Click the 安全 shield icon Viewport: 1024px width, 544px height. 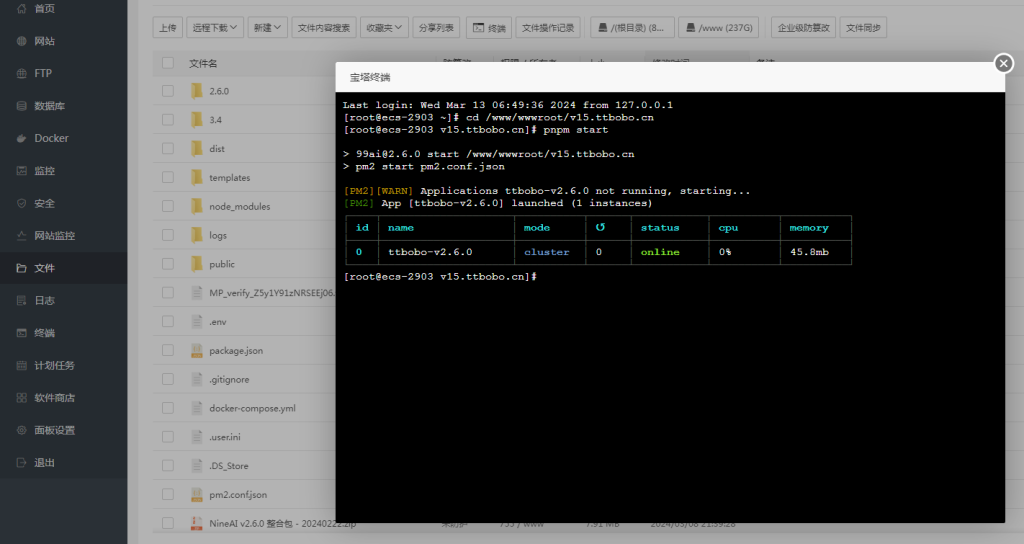coord(22,203)
